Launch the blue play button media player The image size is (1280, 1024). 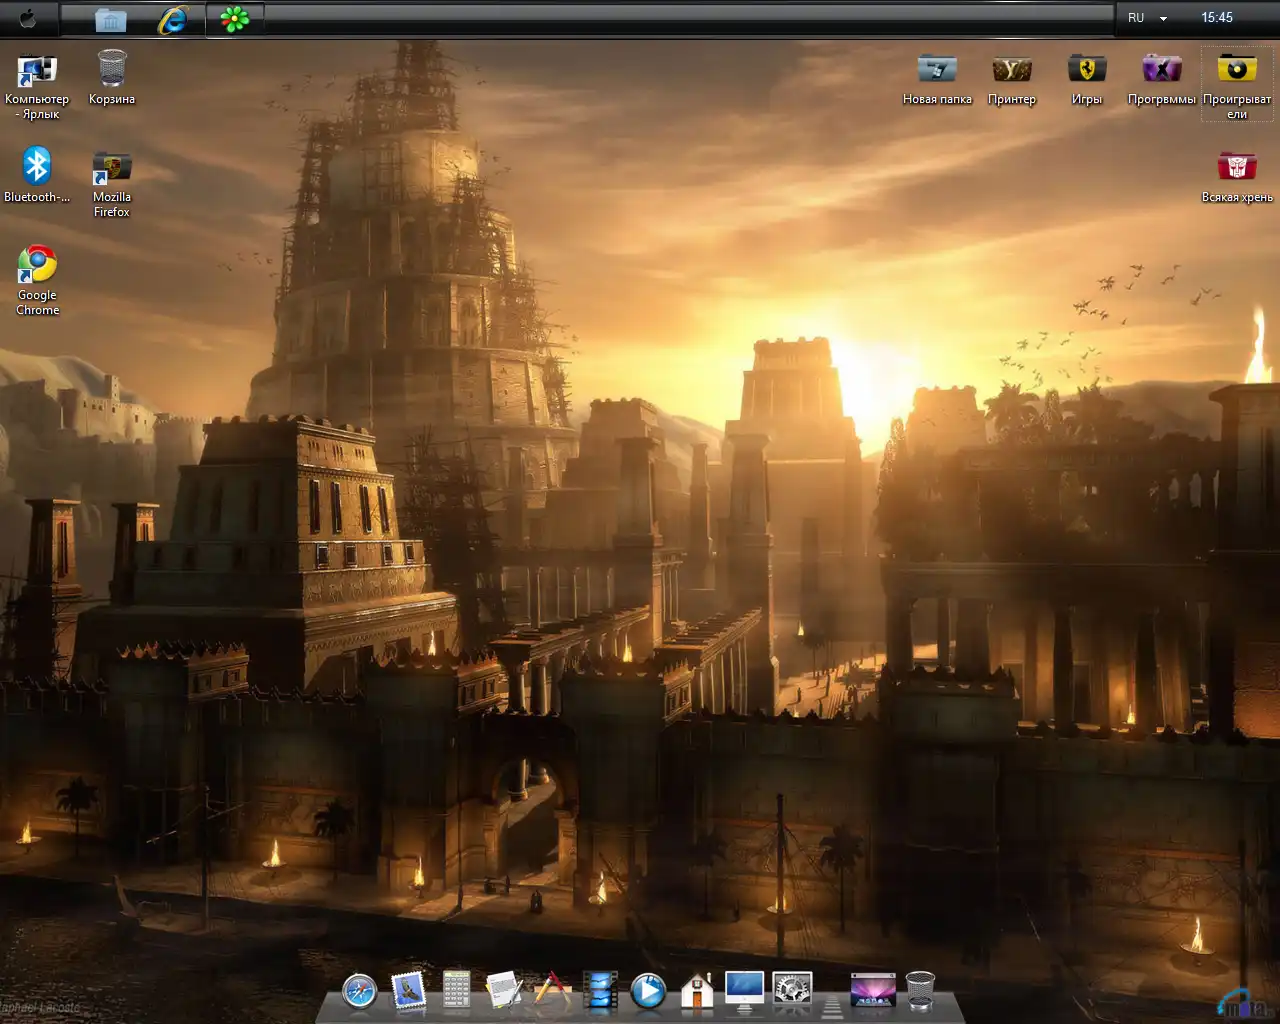point(648,991)
